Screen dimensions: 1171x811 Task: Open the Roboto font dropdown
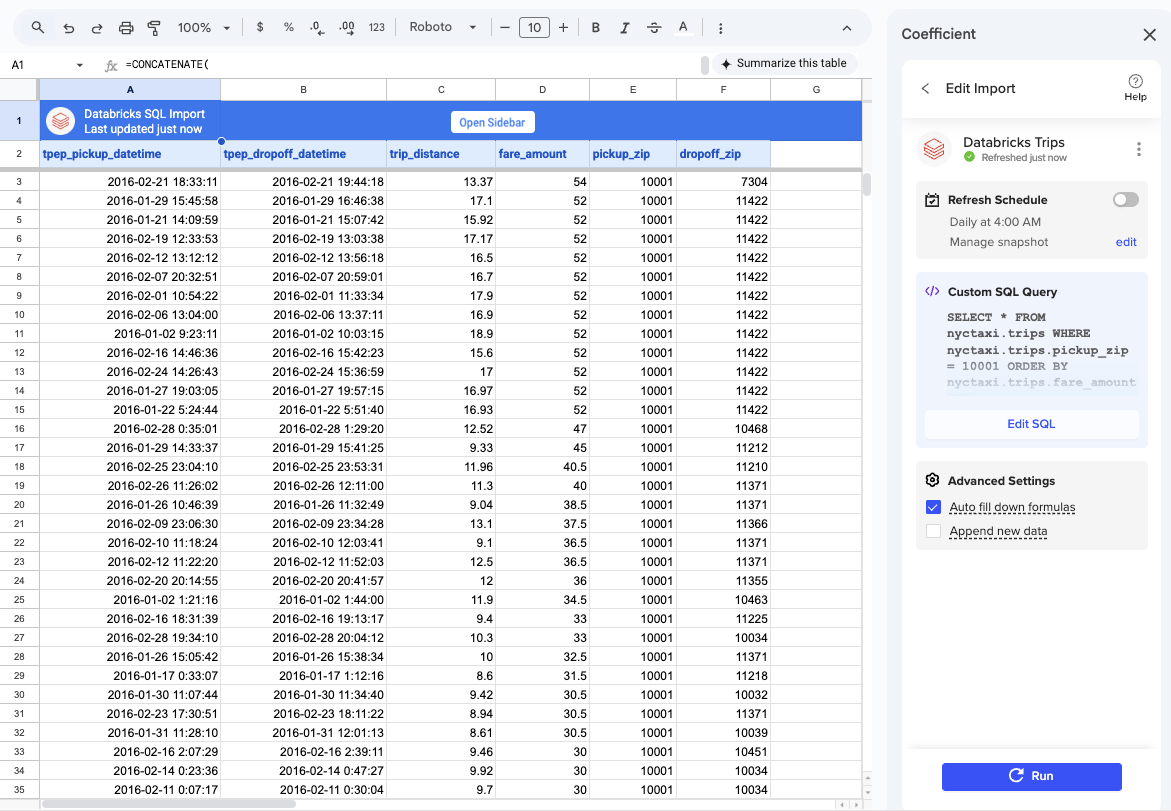[443, 27]
